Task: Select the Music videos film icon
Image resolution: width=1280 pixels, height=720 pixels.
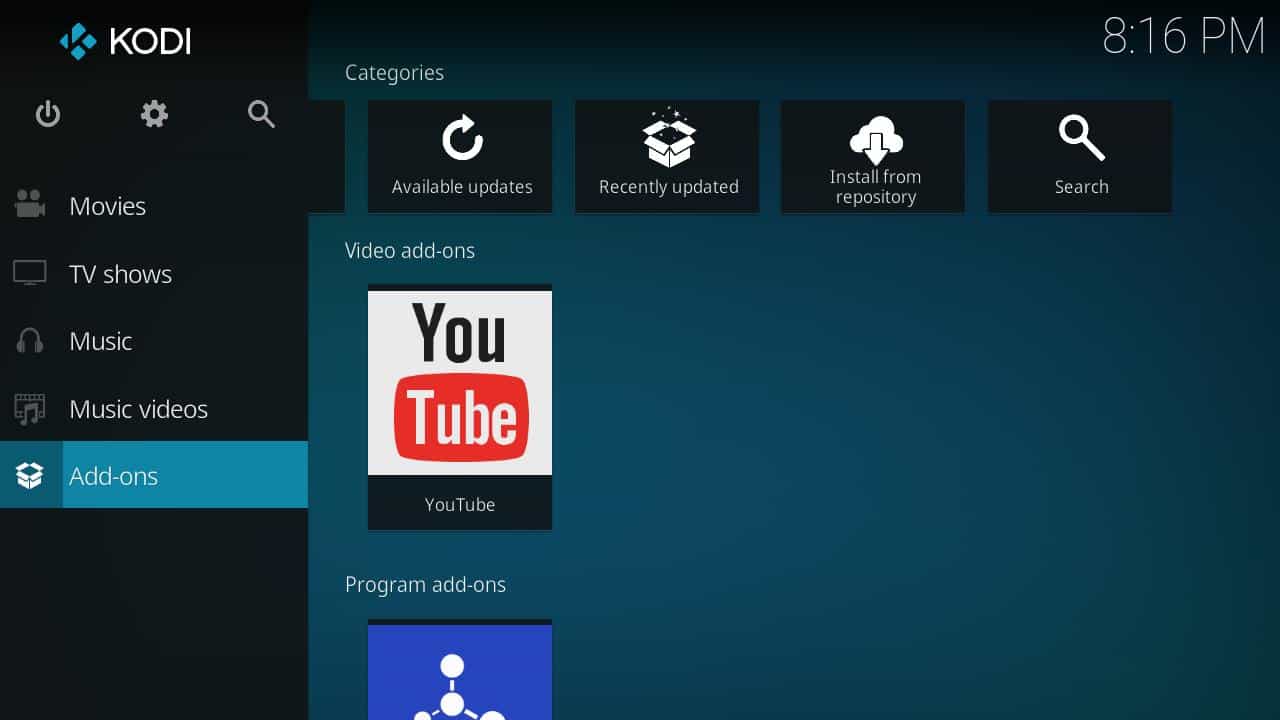Action: (x=30, y=408)
